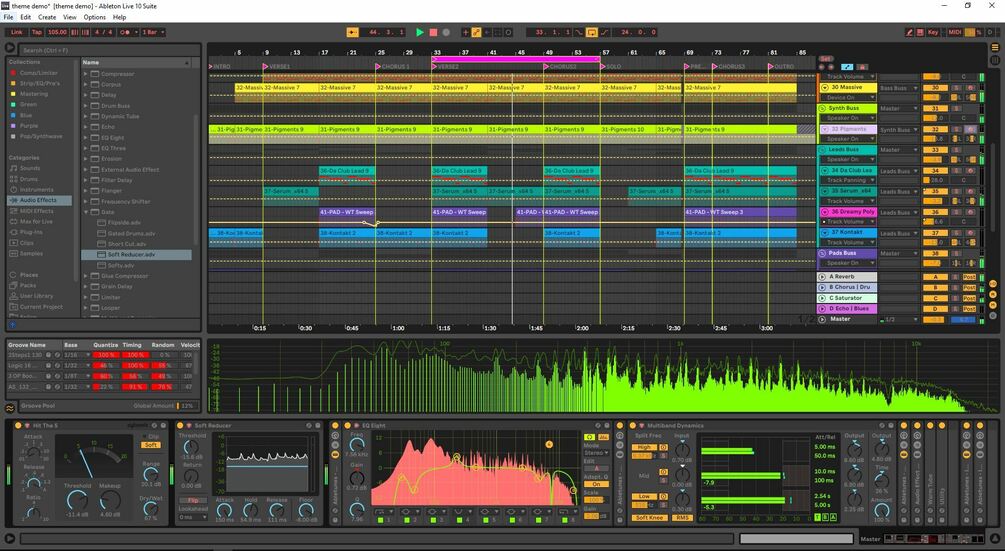
Task: Start playback with the green Play button
Action: tap(420, 32)
